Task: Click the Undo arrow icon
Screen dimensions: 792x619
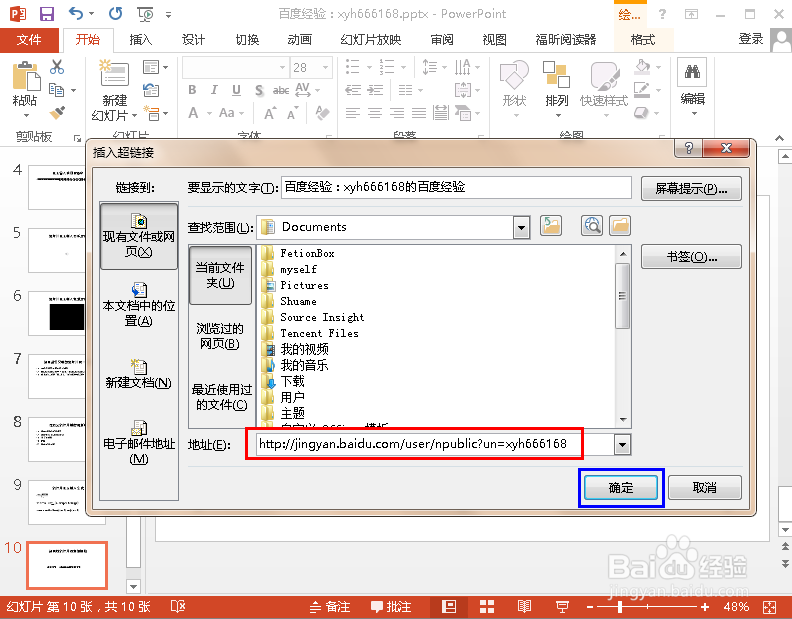Action: [x=76, y=14]
